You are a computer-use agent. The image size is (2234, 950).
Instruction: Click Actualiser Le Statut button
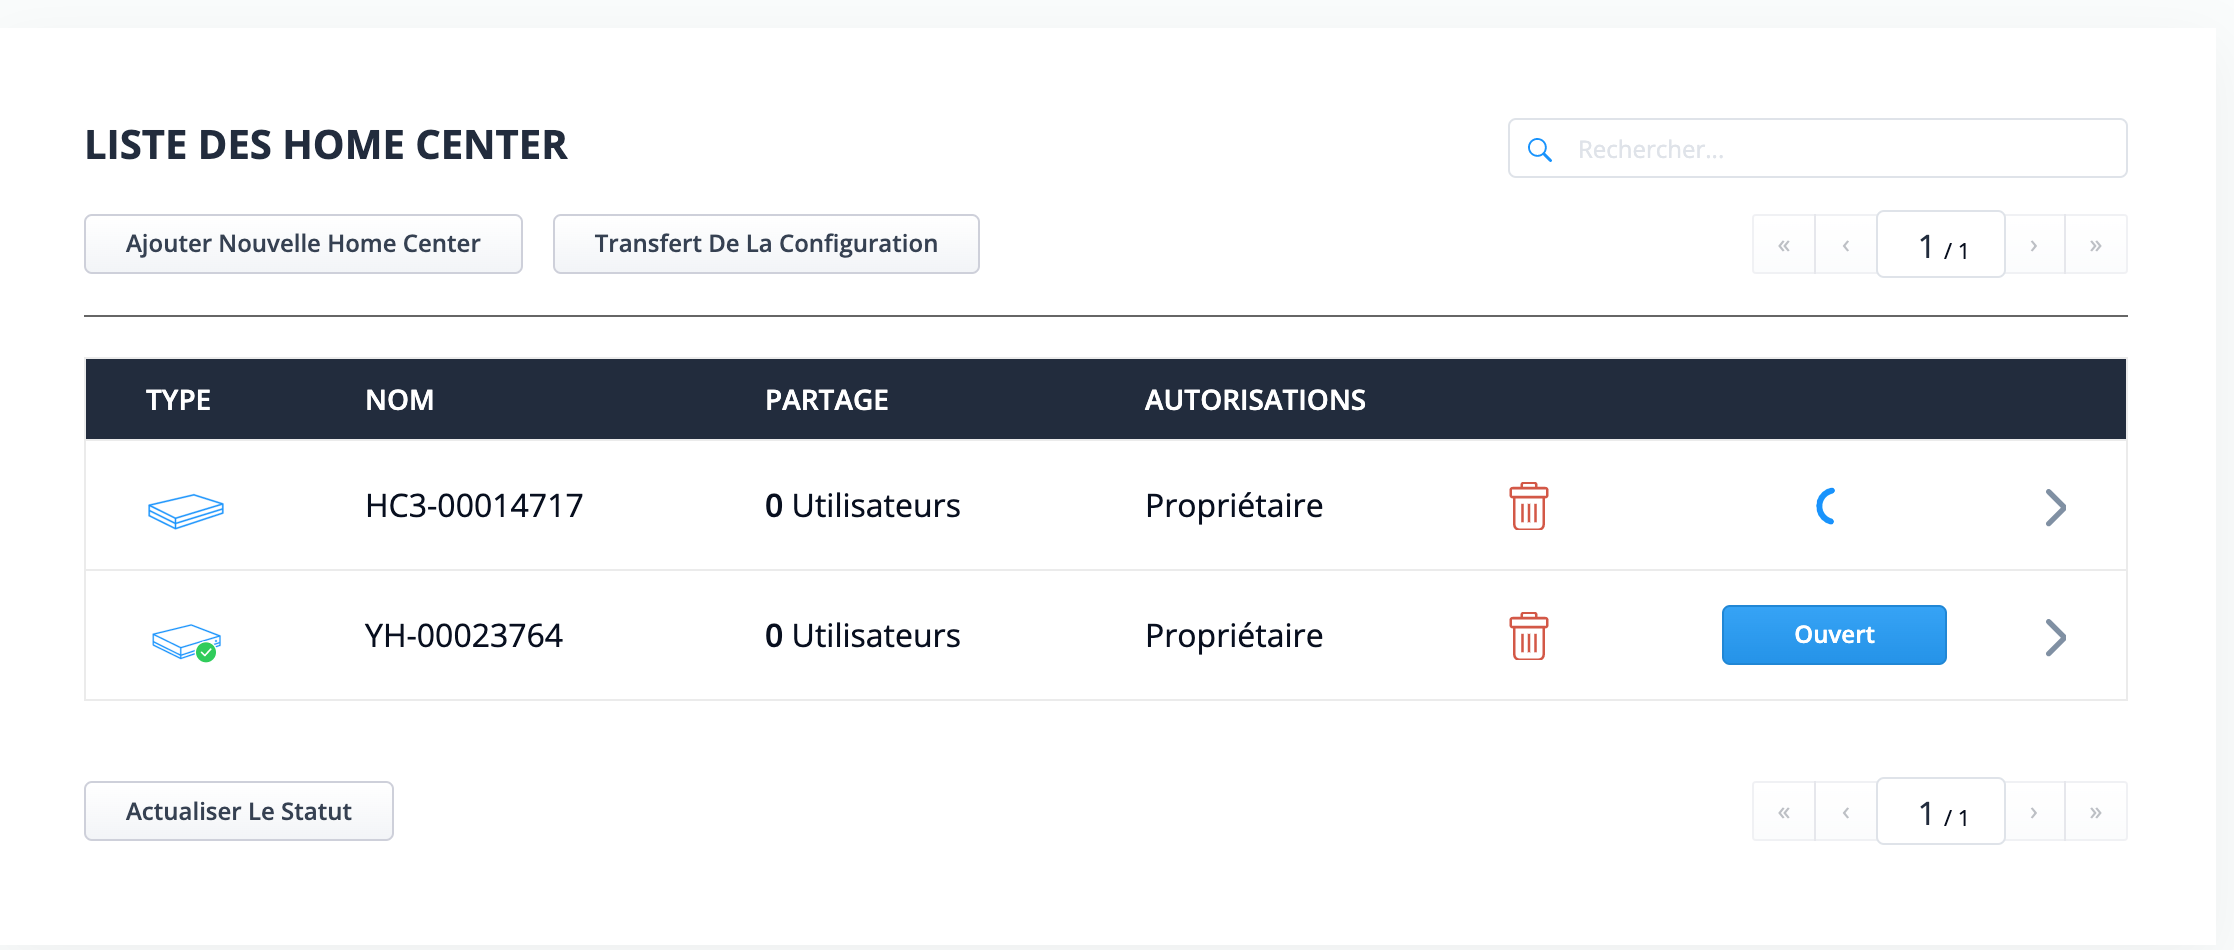point(239,811)
